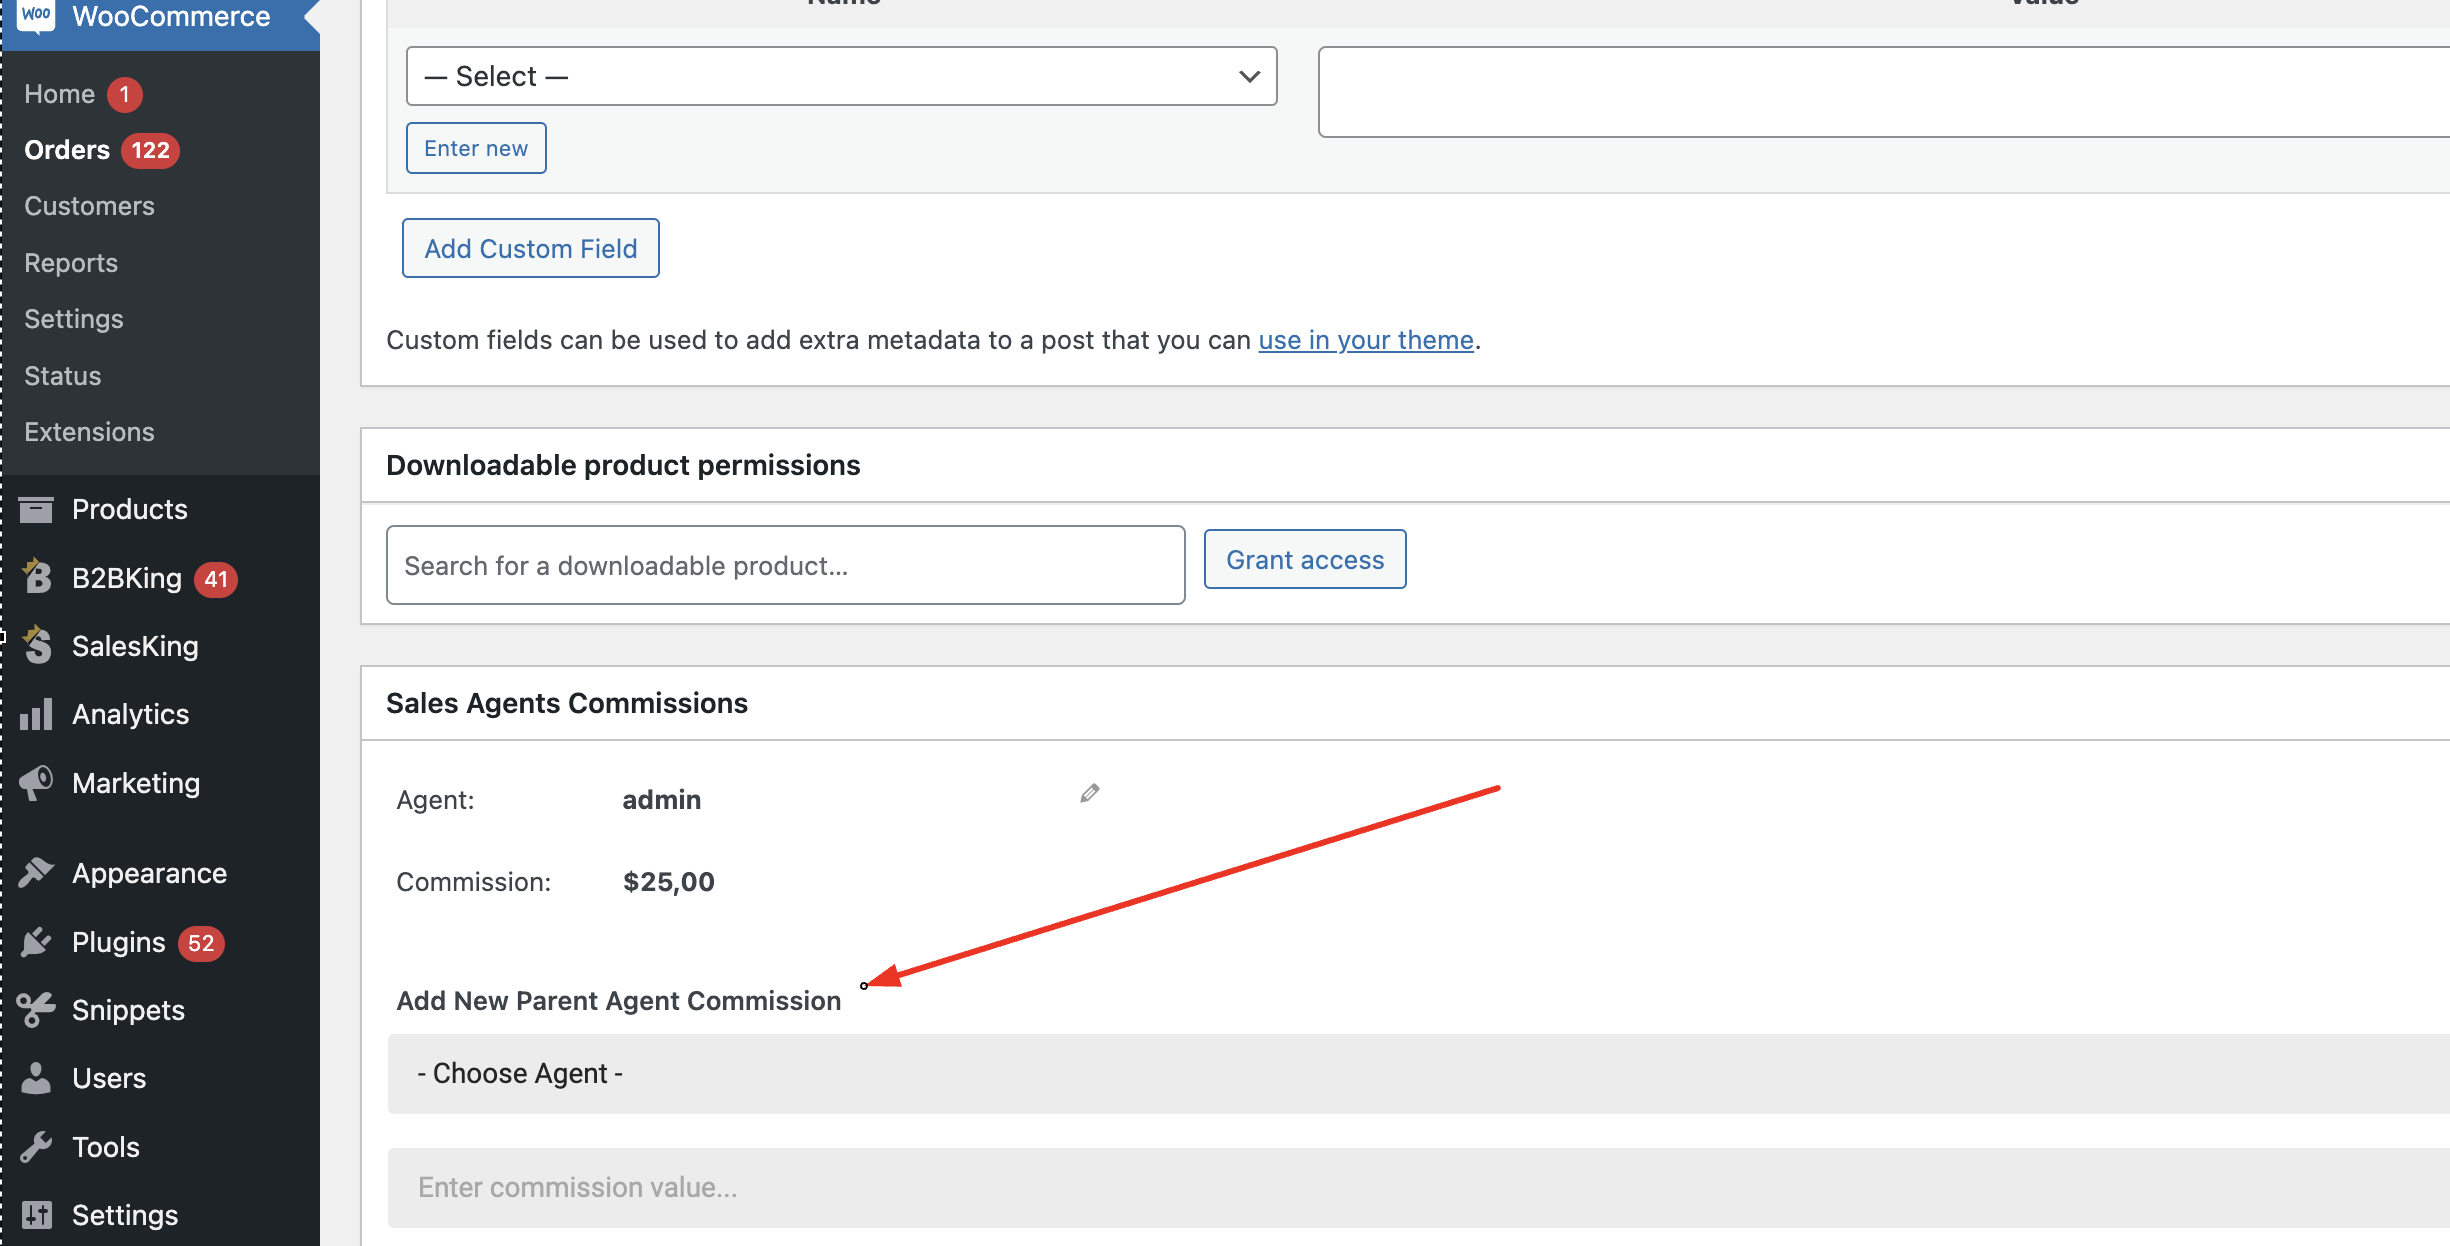Open the Extensions submenu item

(89, 432)
